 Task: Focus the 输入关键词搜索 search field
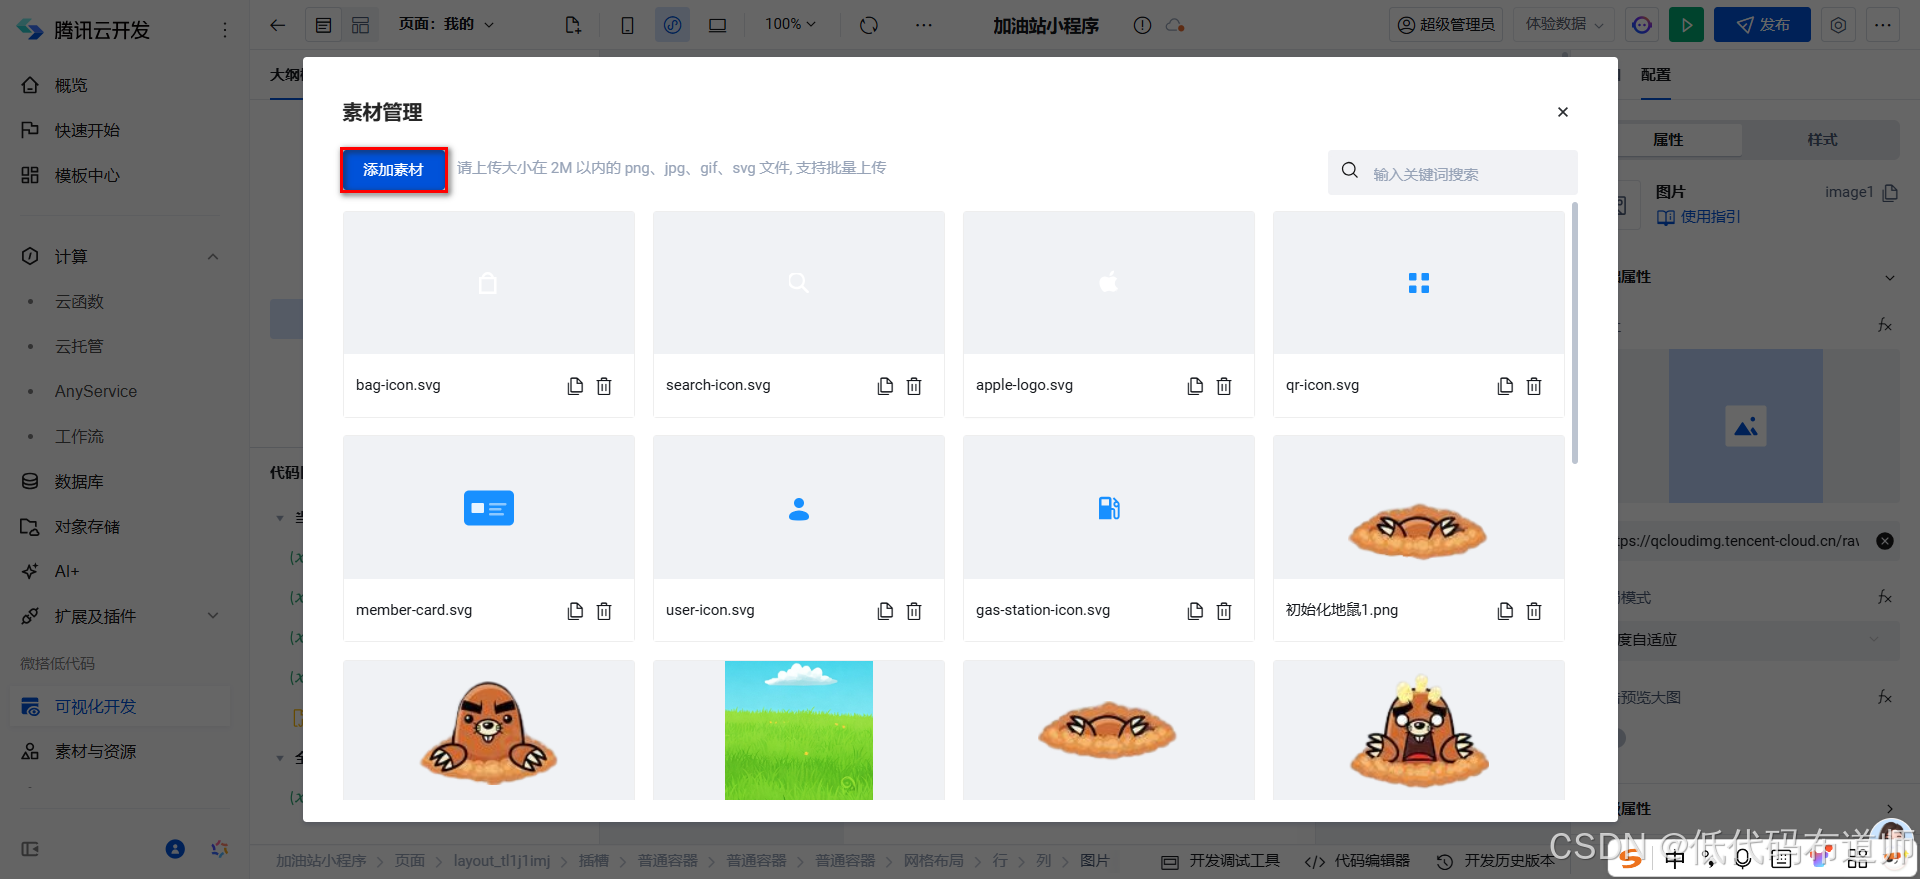pos(1452,173)
